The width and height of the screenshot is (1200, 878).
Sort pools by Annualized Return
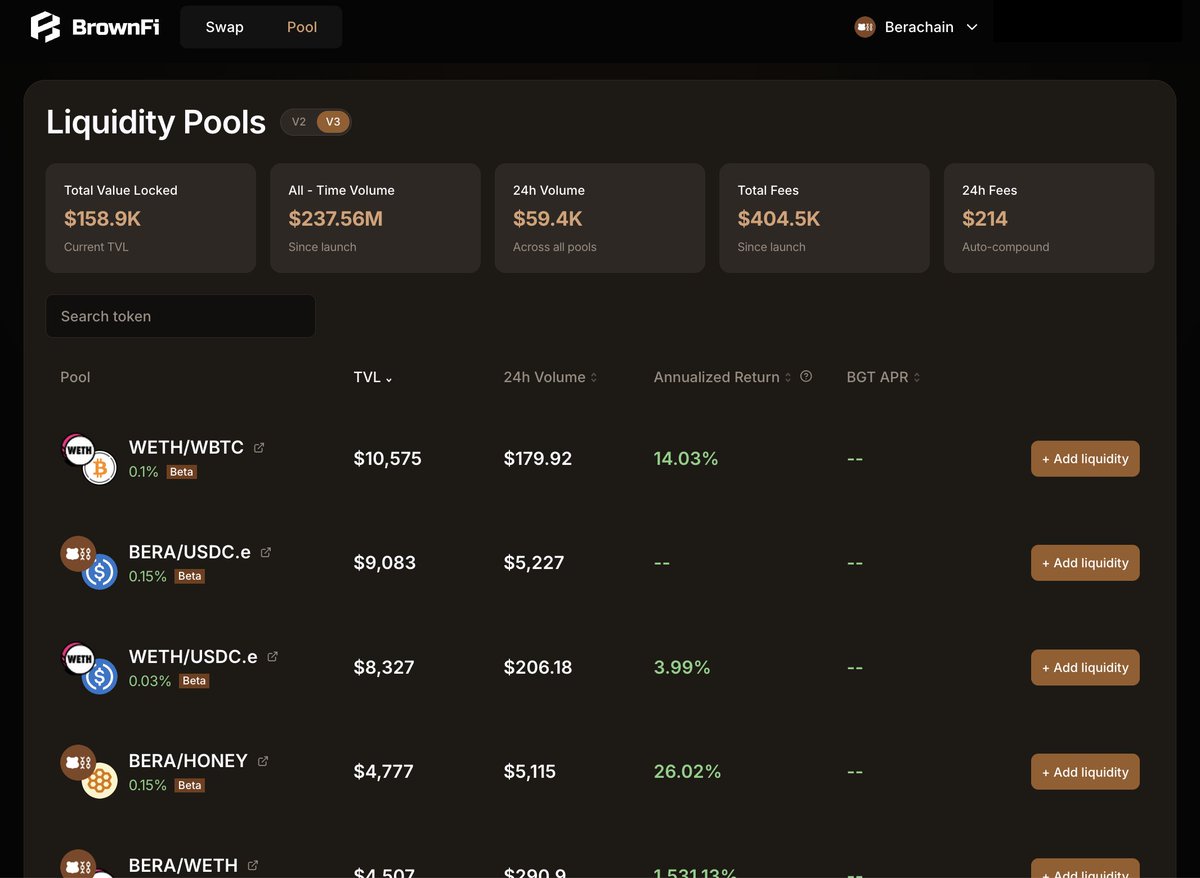coord(722,377)
